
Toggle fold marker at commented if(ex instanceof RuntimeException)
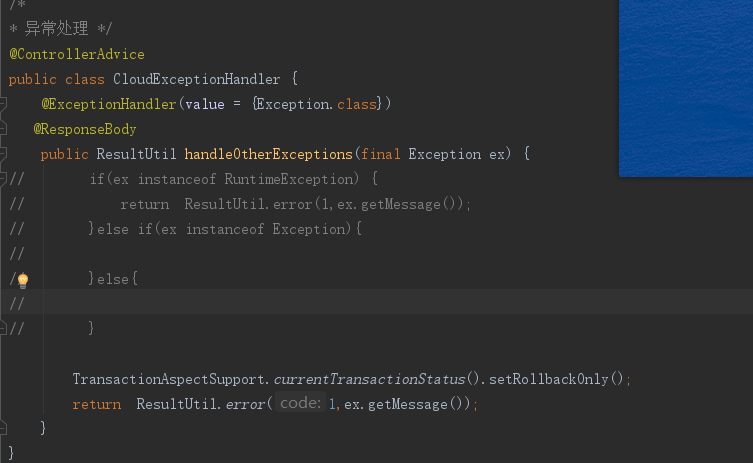[3, 179]
